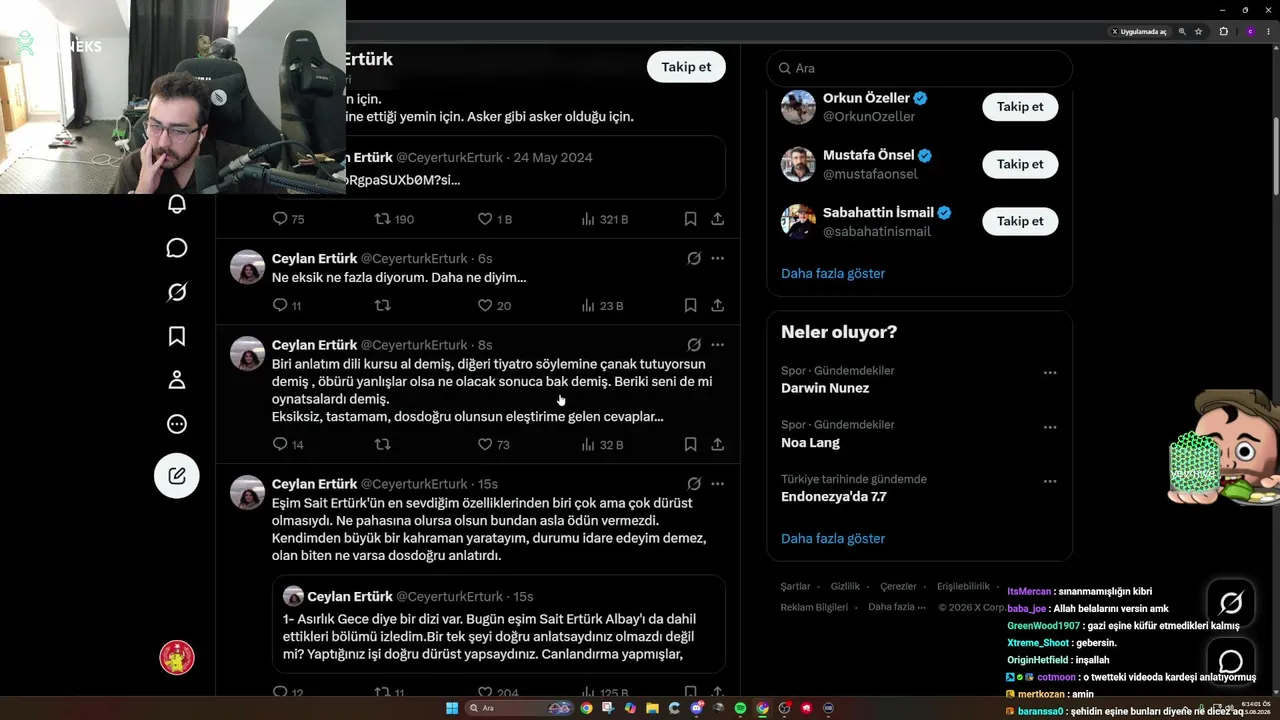Ask Grok about the 'Eşim Sait Ertürk'ün' tweet
Screen dimensions: 1280x720
point(694,483)
